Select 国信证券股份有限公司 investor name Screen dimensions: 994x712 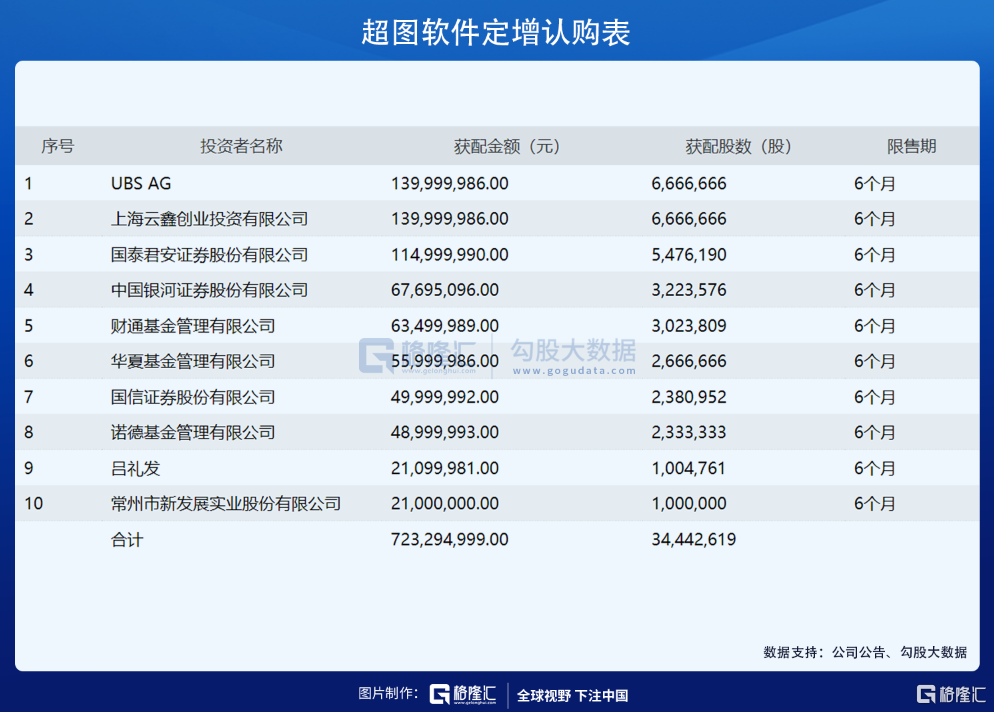pyautogui.click(x=193, y=397)
